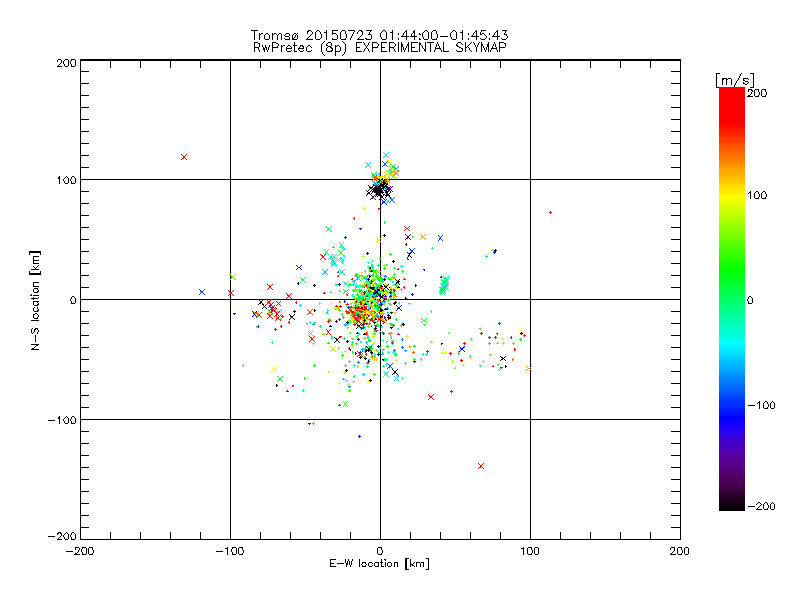Click the x-axis tick label '0'
The width and height of the screenshot is (800, 600).
(380, 552)
